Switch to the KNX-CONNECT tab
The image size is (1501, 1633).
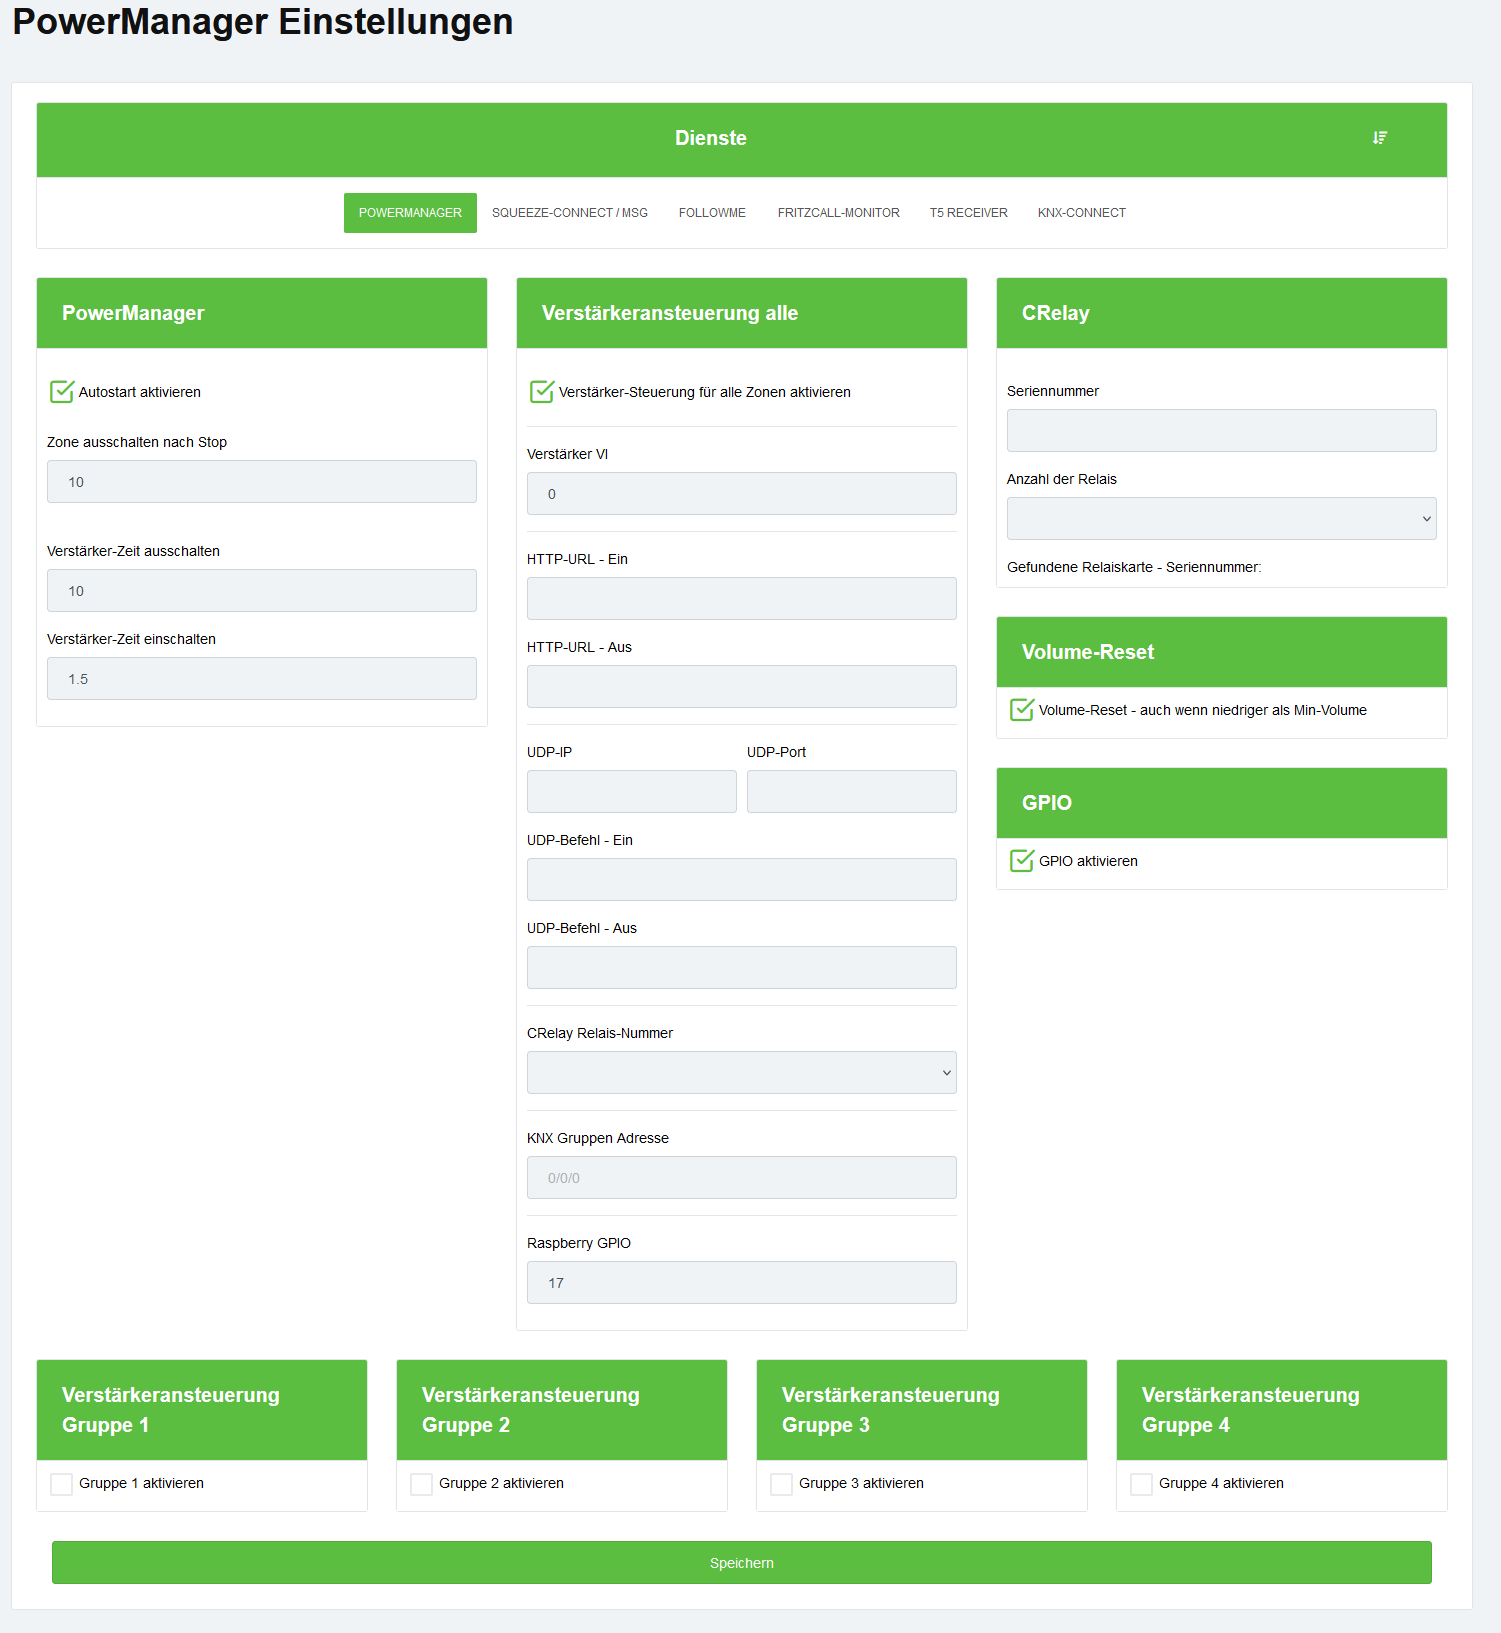pyautogui.click(x=1081, y=213)
